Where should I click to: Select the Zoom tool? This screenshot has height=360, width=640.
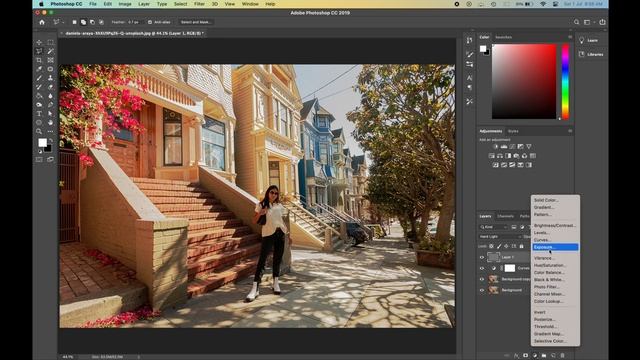[x=39, y=131]
